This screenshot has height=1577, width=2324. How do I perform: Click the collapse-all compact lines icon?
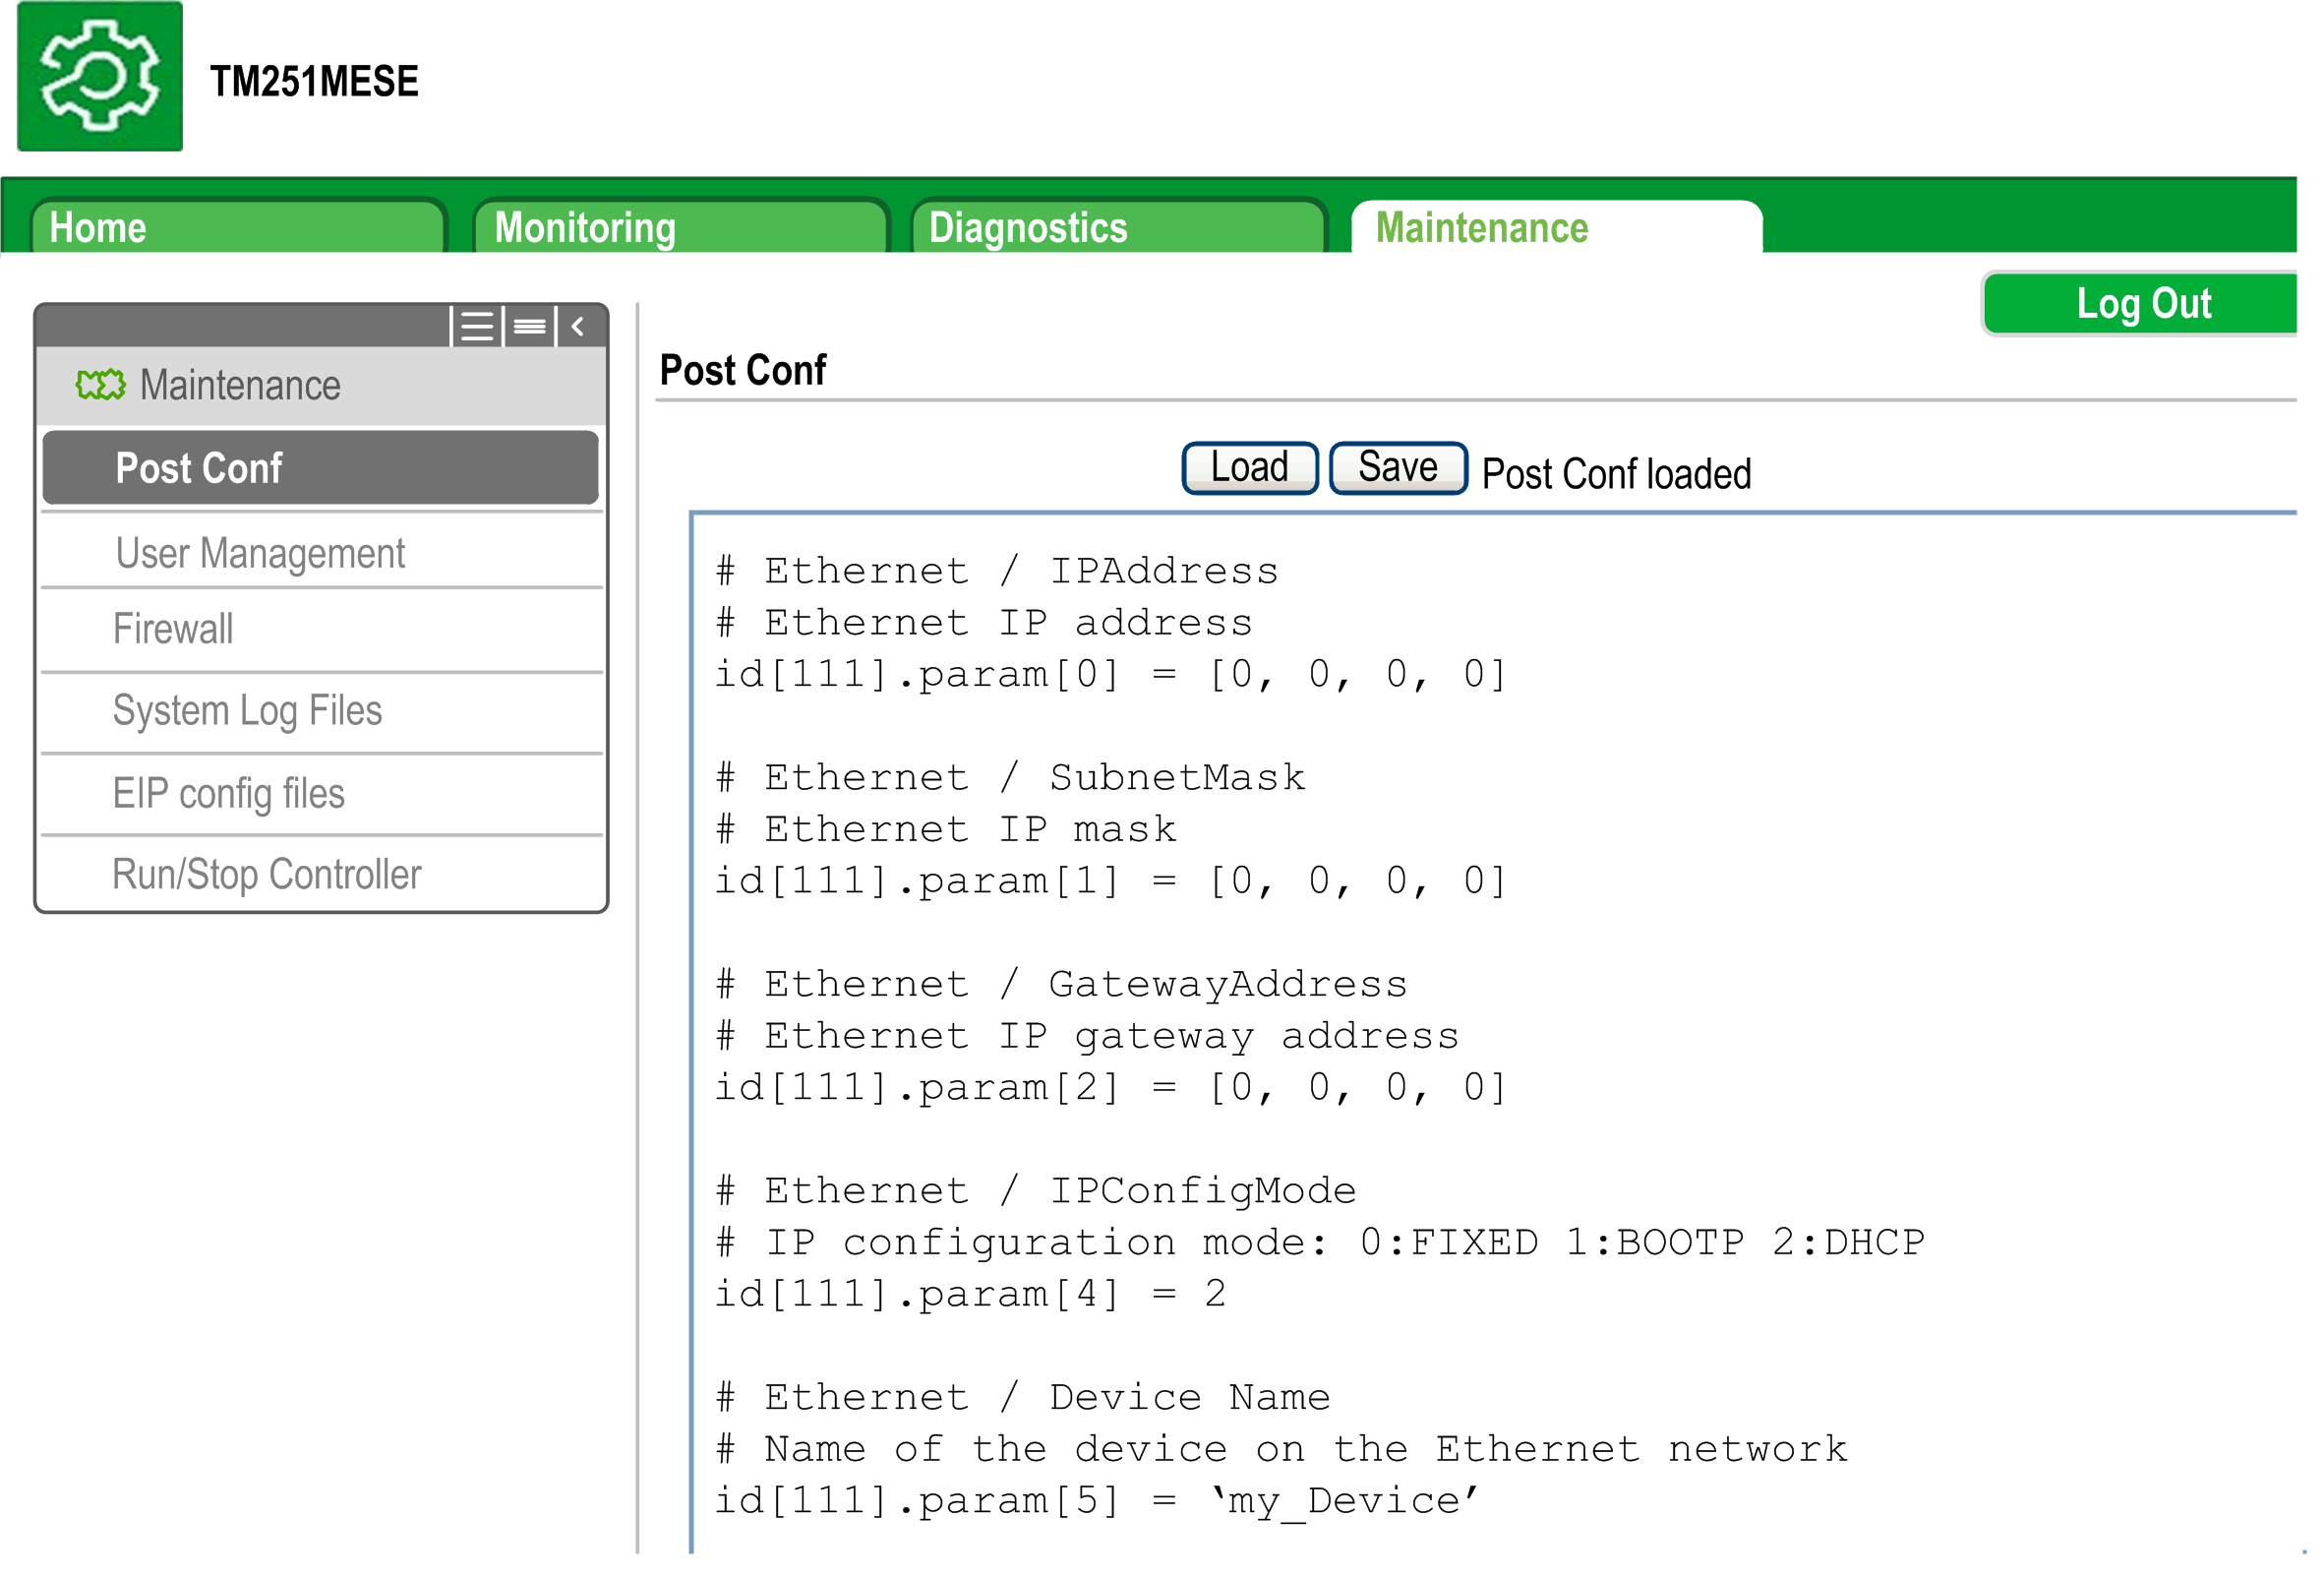529,327
